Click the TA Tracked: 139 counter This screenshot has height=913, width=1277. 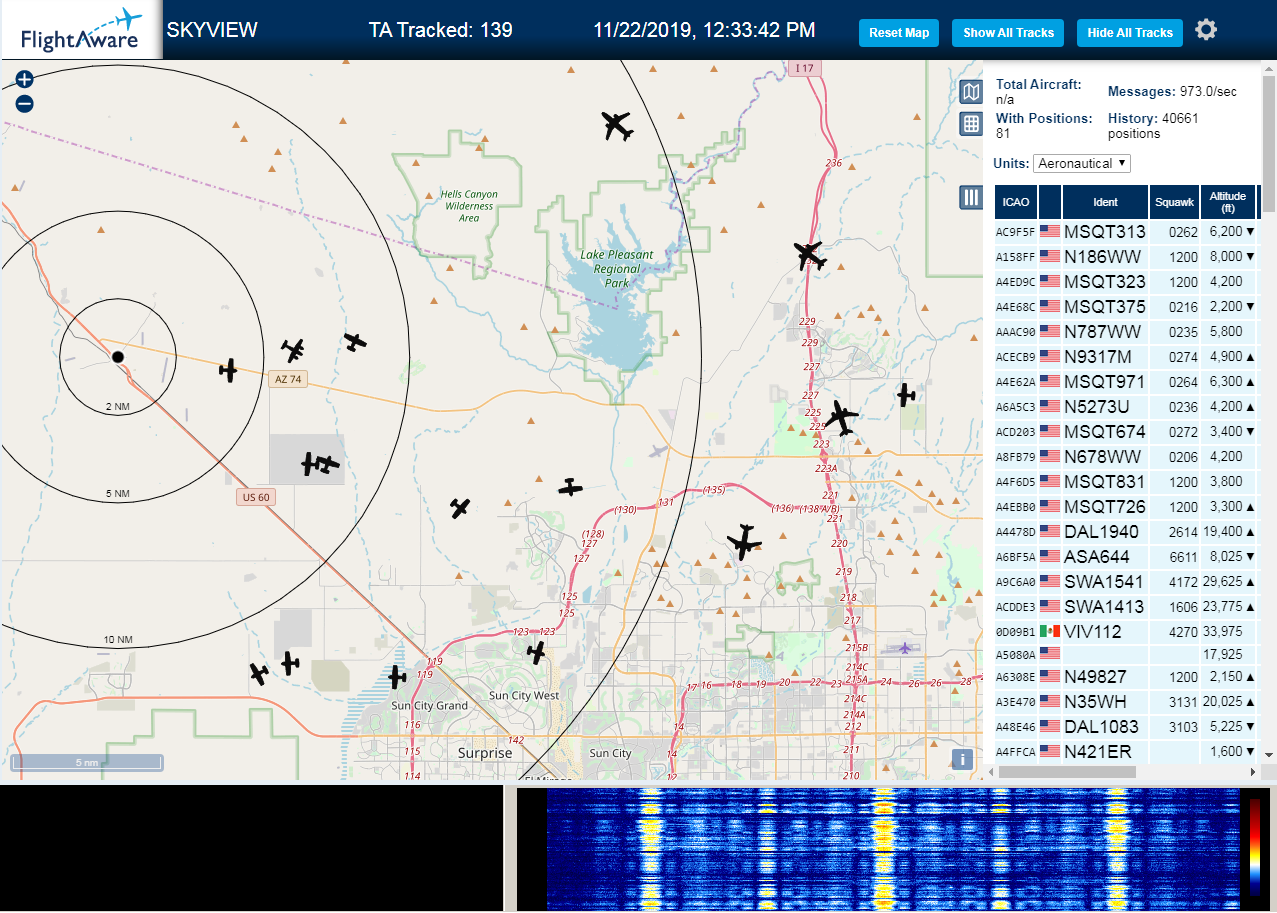(440, 30)
